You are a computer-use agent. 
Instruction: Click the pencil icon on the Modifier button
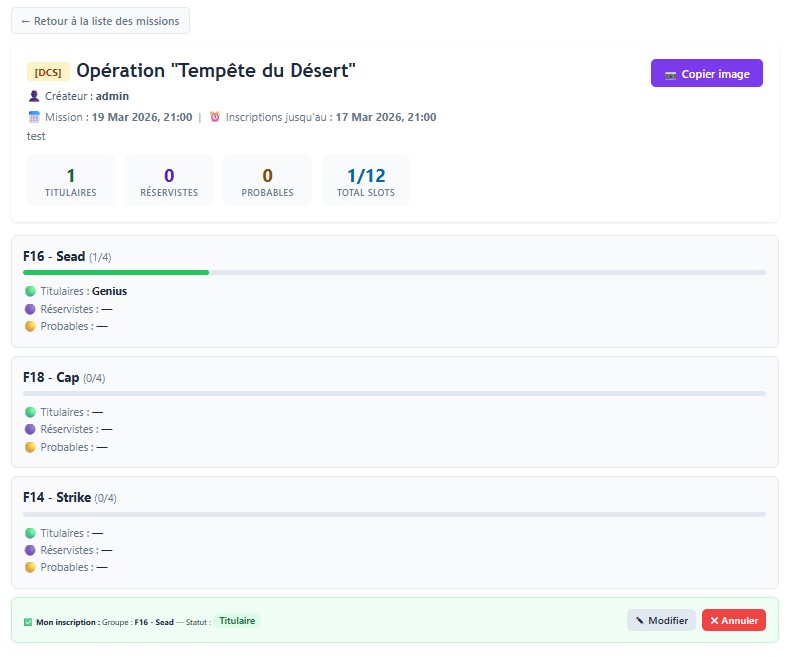[640, 620]
